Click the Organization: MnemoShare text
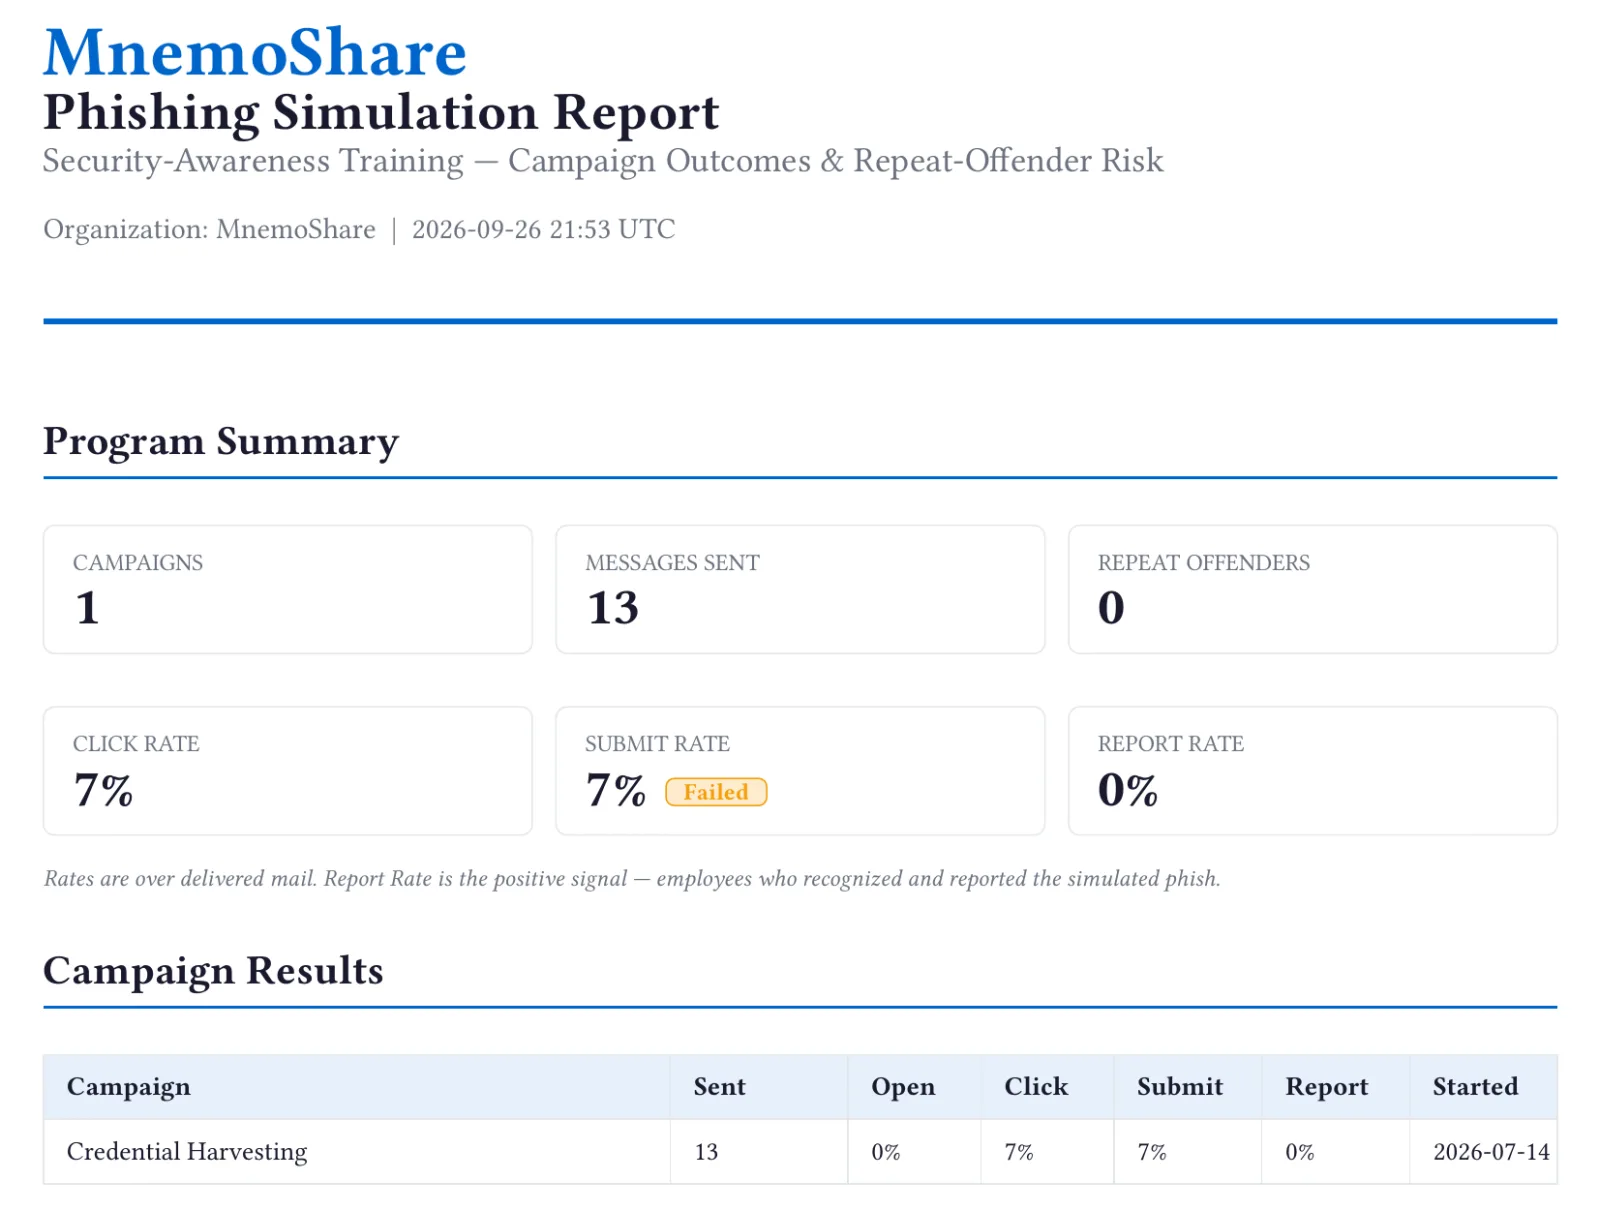The width and height of the screenshot is (1600, 1210). tap(209, 229)
